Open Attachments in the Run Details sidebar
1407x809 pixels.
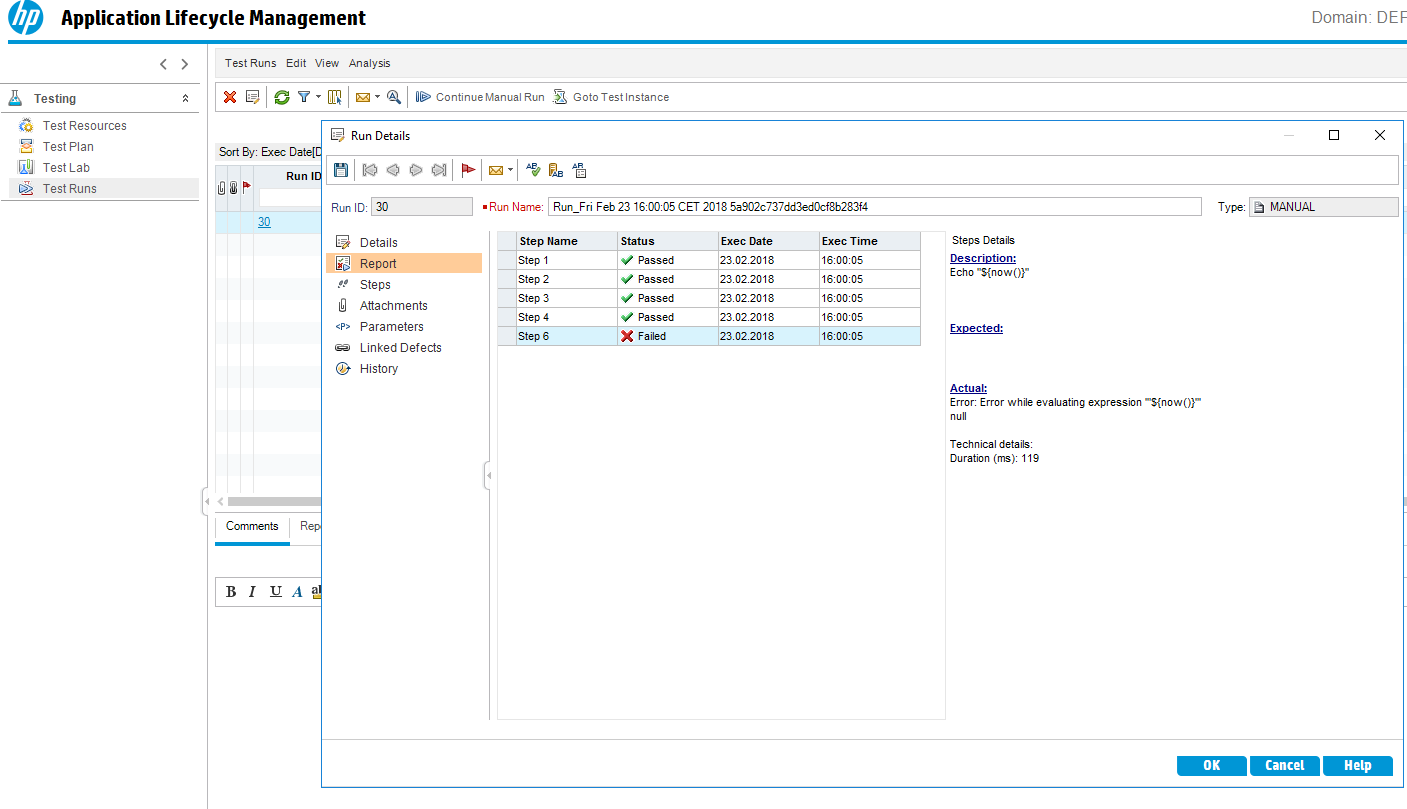click(x=394, y=306)
